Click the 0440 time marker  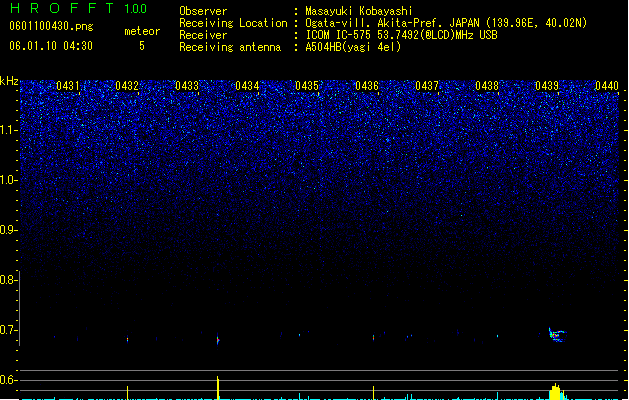coord(607,86)
